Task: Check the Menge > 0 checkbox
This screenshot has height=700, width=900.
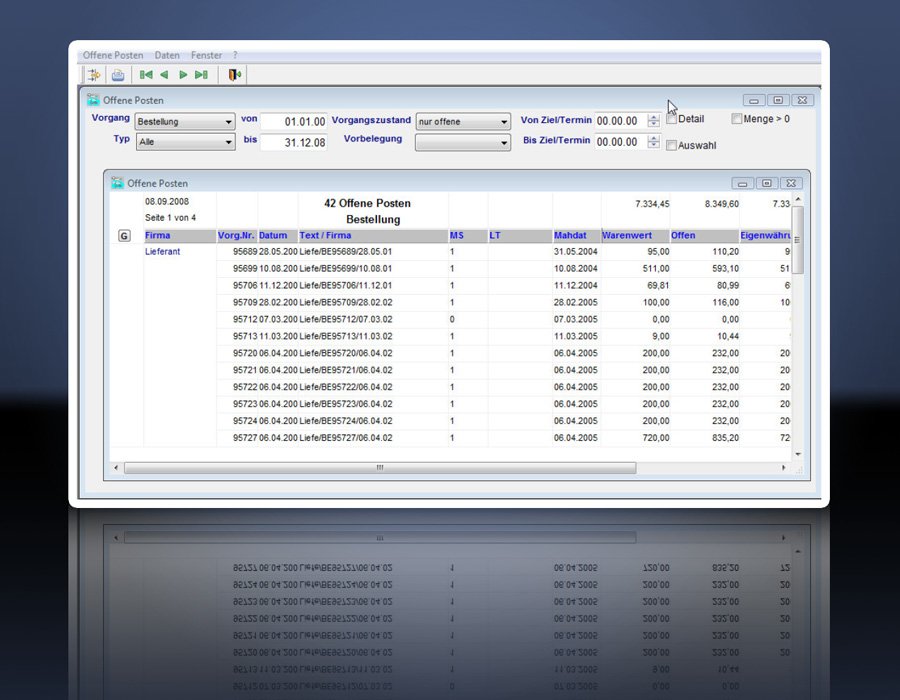Action: point(737,119)
